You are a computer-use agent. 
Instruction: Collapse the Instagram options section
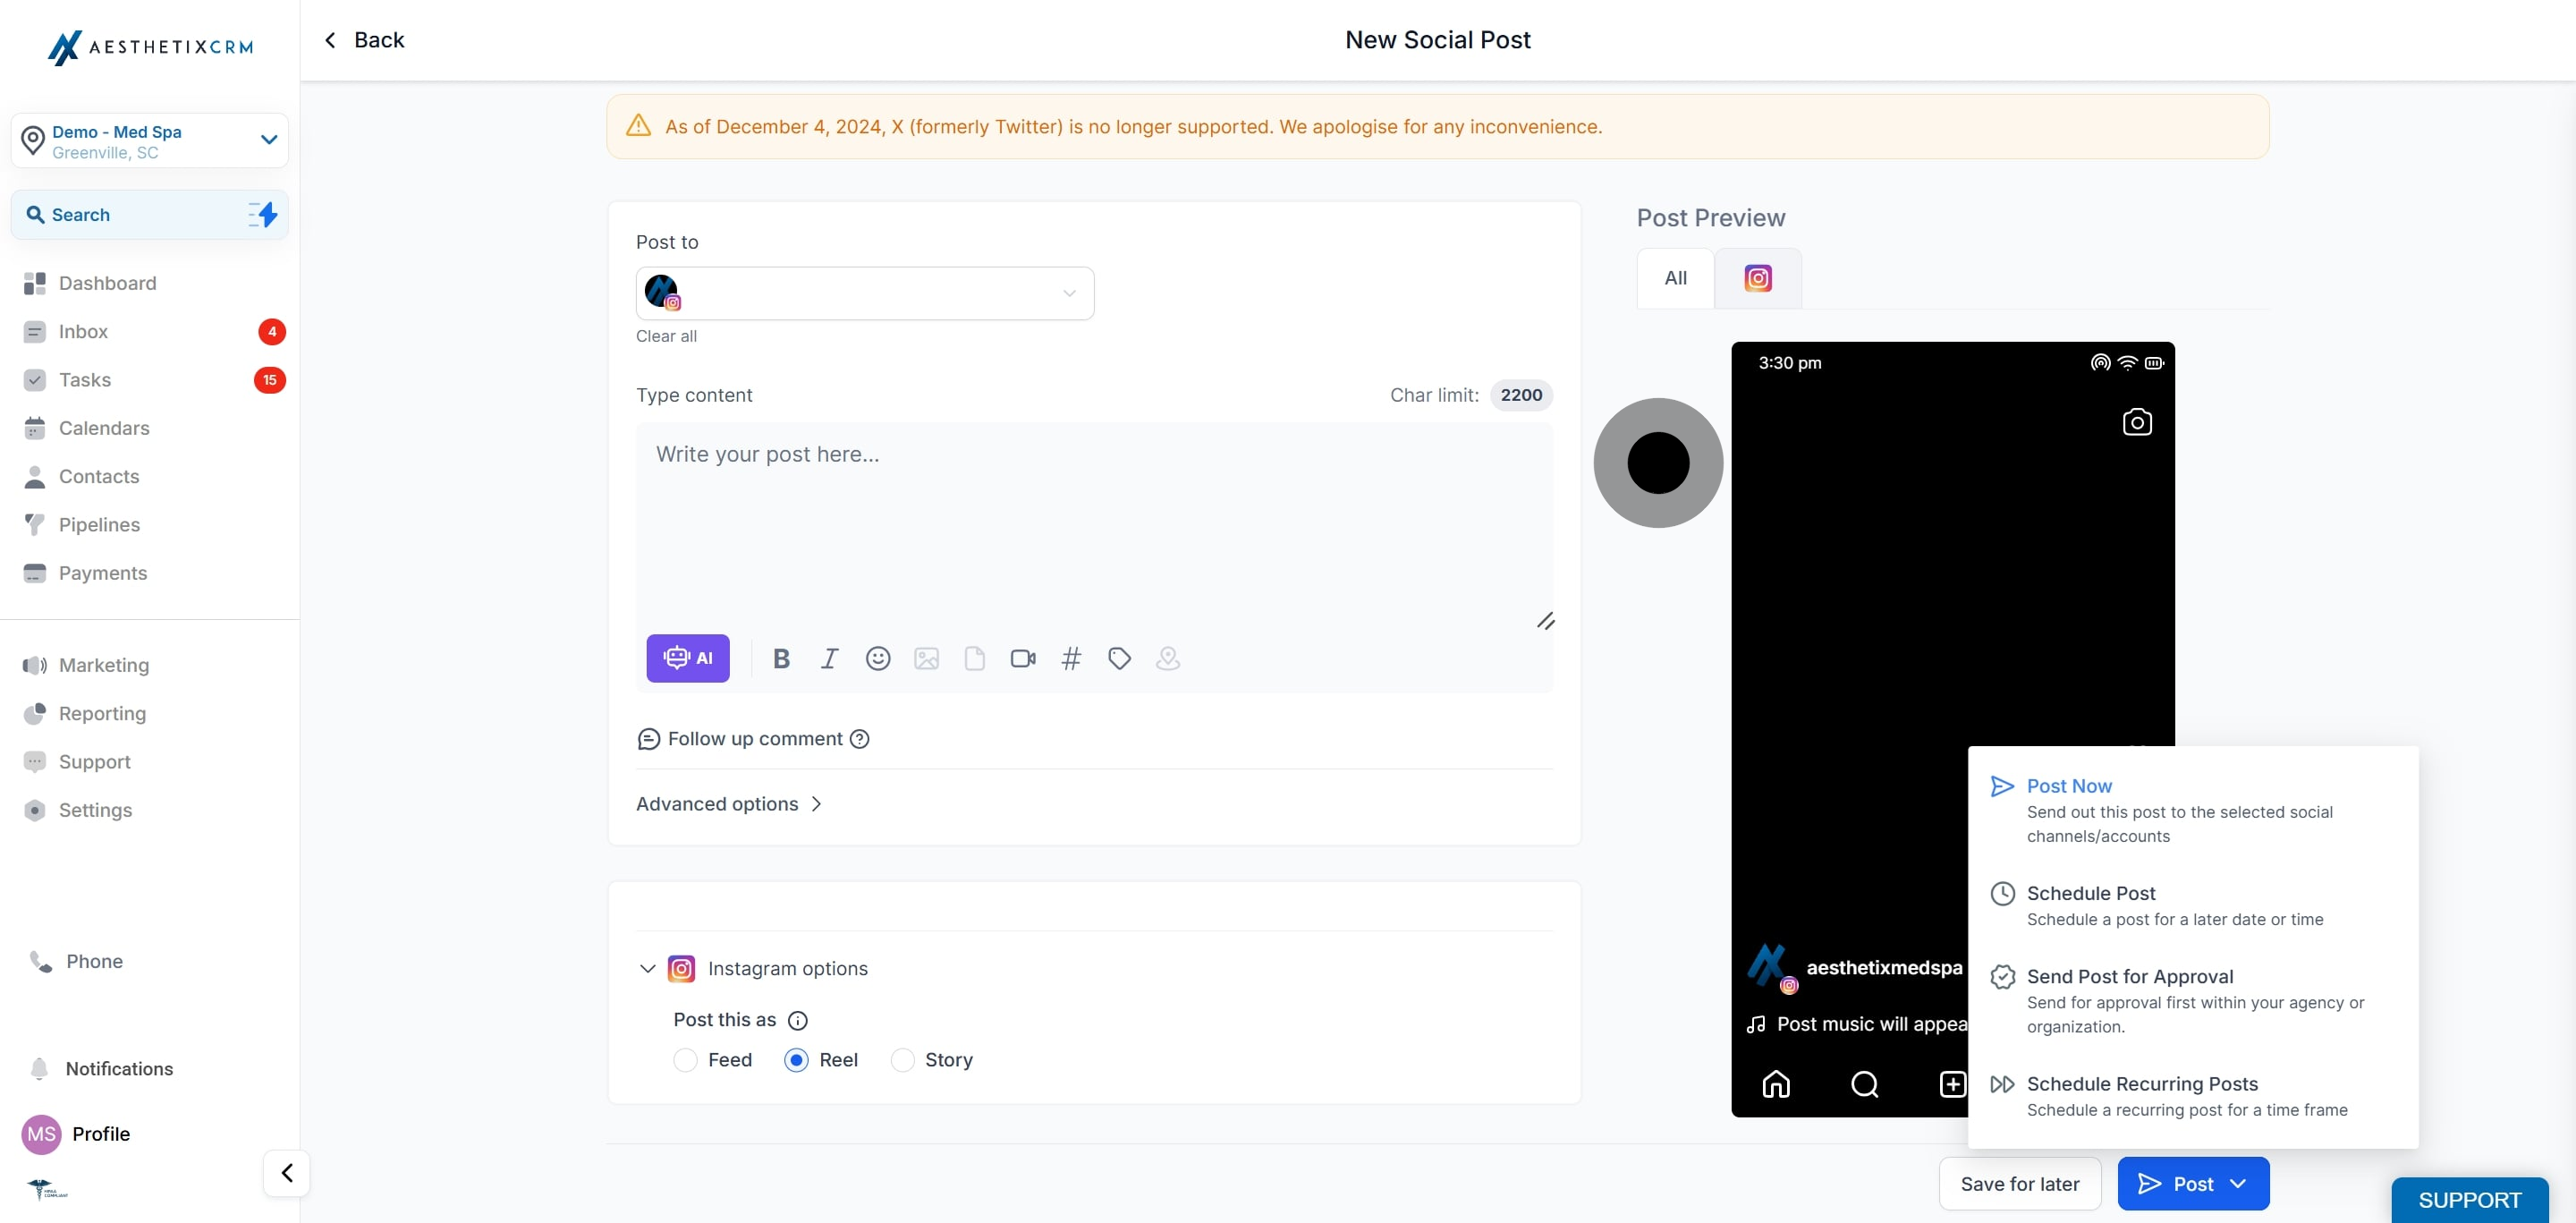[x=647, y=968]
